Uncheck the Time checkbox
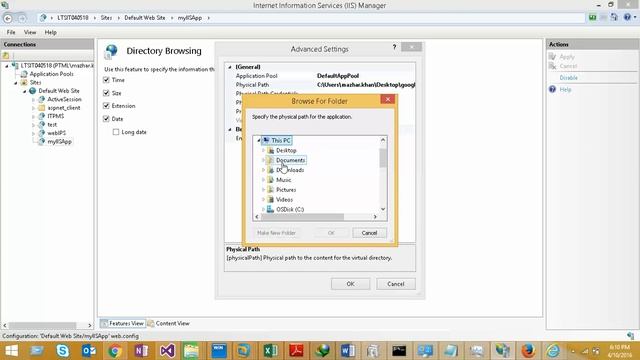Screen dimensions: 640x360 pos(106,80)
